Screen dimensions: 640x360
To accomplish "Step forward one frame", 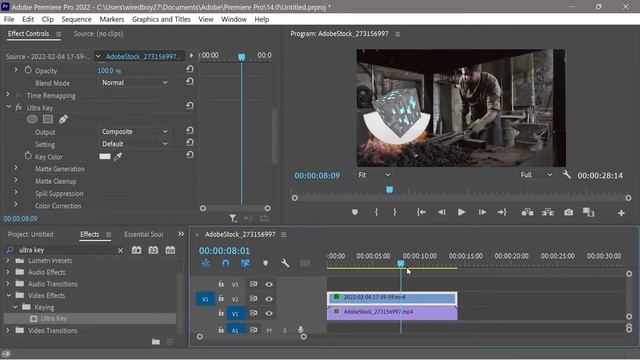I will (482, 212).
